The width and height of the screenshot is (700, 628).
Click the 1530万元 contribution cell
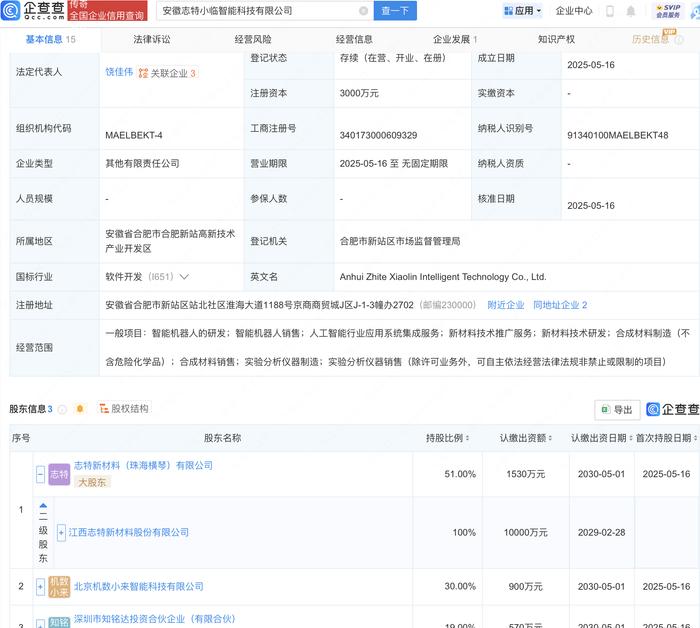(525, 474)
